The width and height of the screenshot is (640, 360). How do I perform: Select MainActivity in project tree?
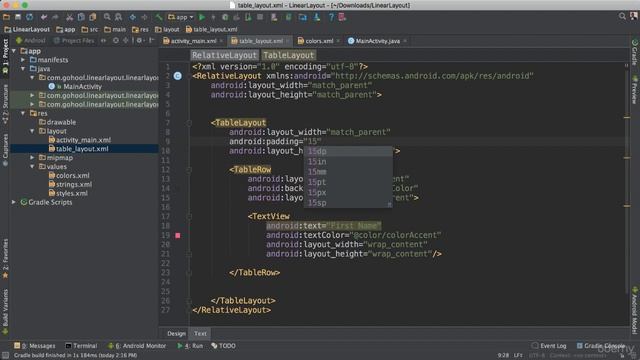tap(82, 87)
